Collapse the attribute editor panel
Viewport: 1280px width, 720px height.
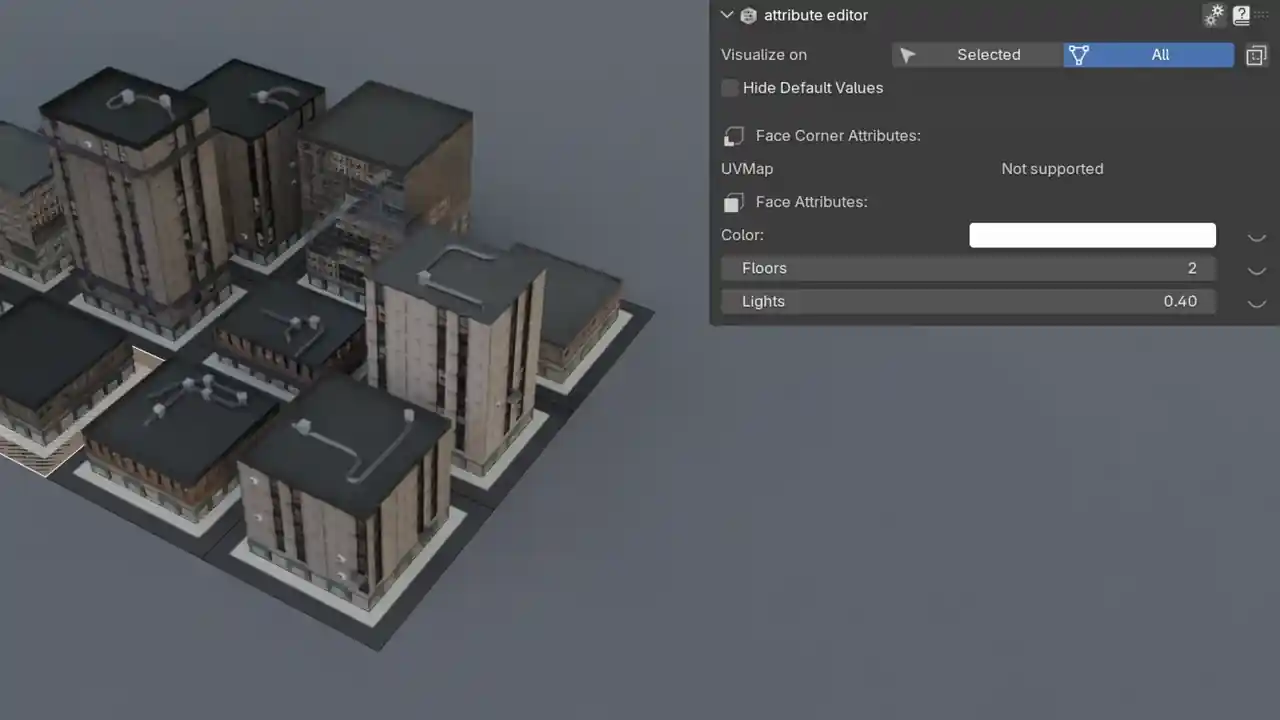click(x=727, y=15)
